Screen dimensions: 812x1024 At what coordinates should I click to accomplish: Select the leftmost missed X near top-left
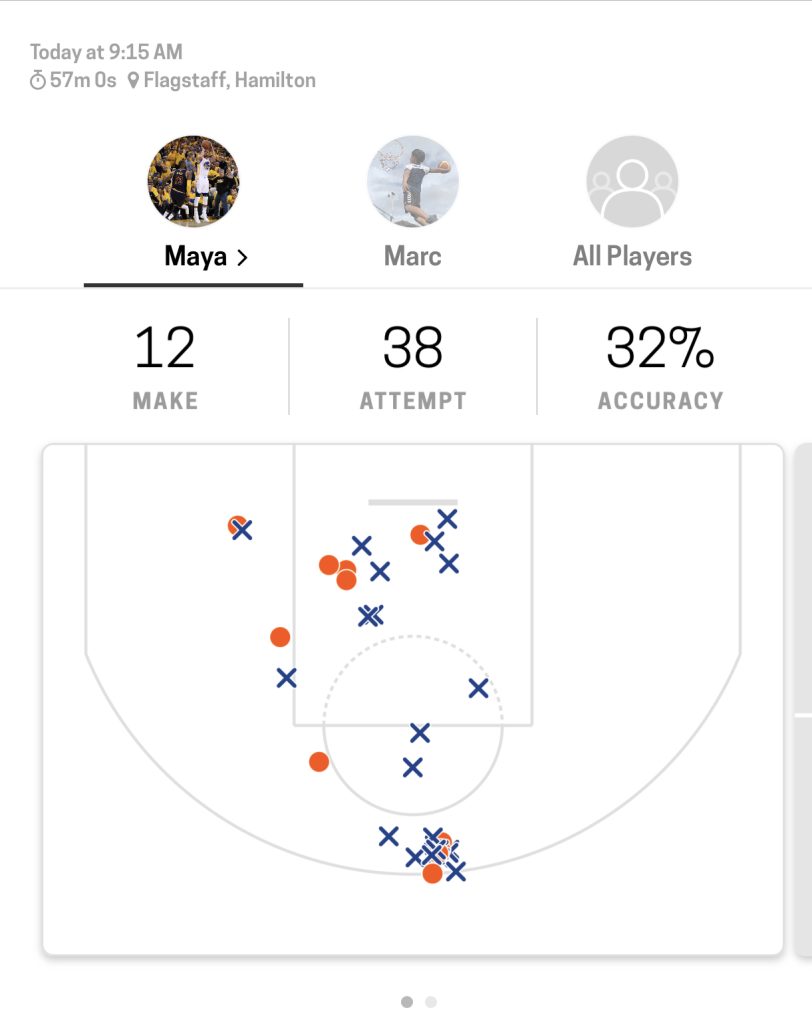click(x=242, y=530)
